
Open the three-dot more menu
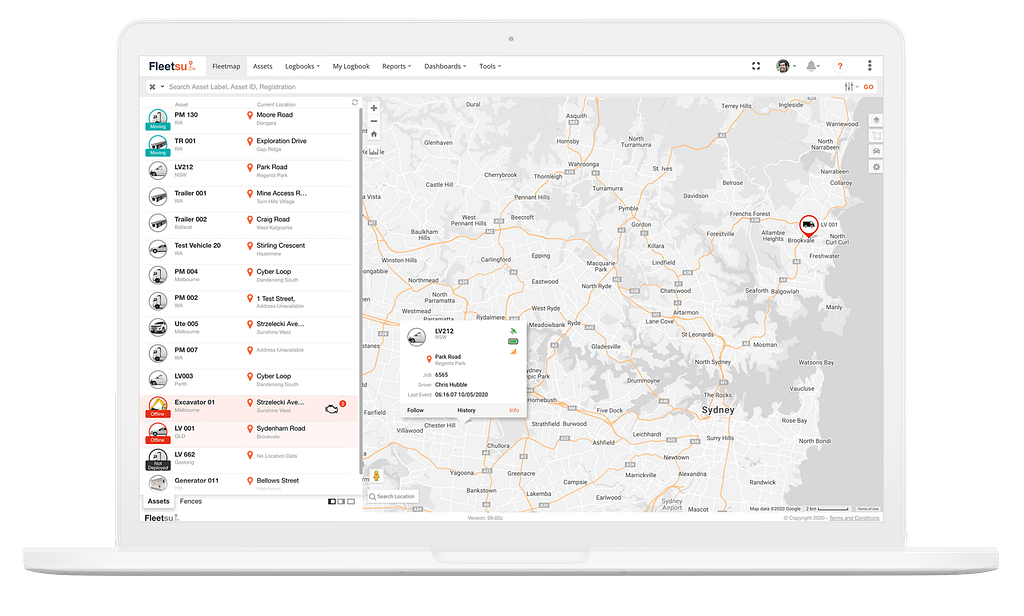click(x=869, y=65)
